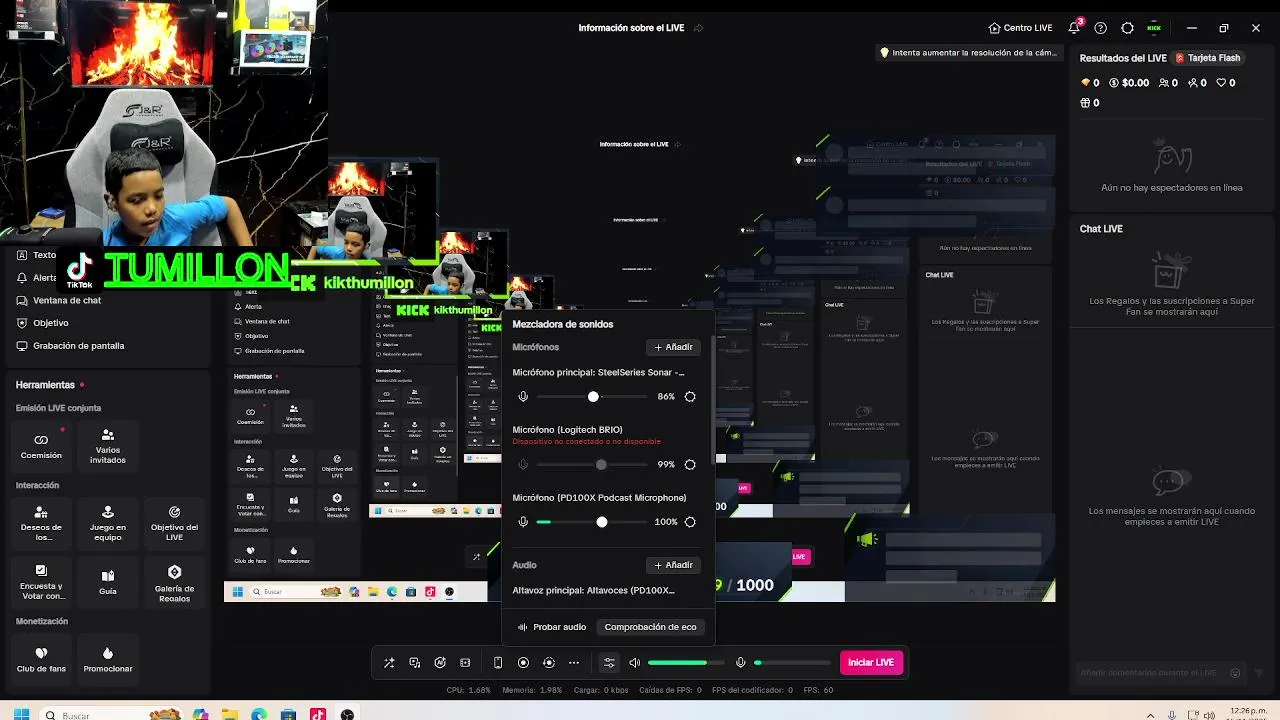Click the CPU usage status text

pyautogui.click(x=468, y=690)
